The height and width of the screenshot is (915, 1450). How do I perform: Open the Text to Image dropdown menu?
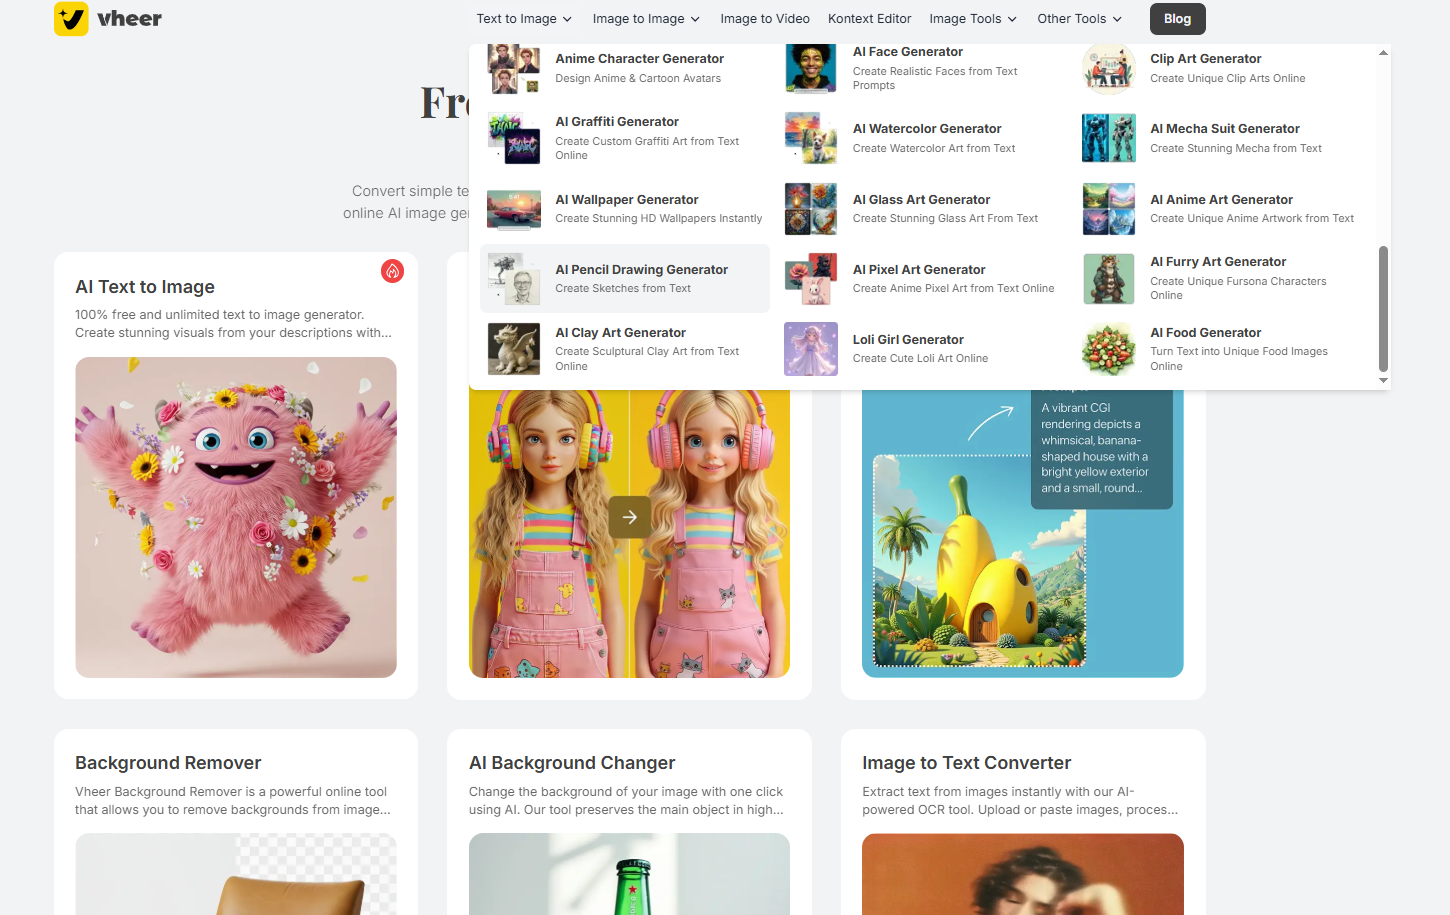point(524,19)
